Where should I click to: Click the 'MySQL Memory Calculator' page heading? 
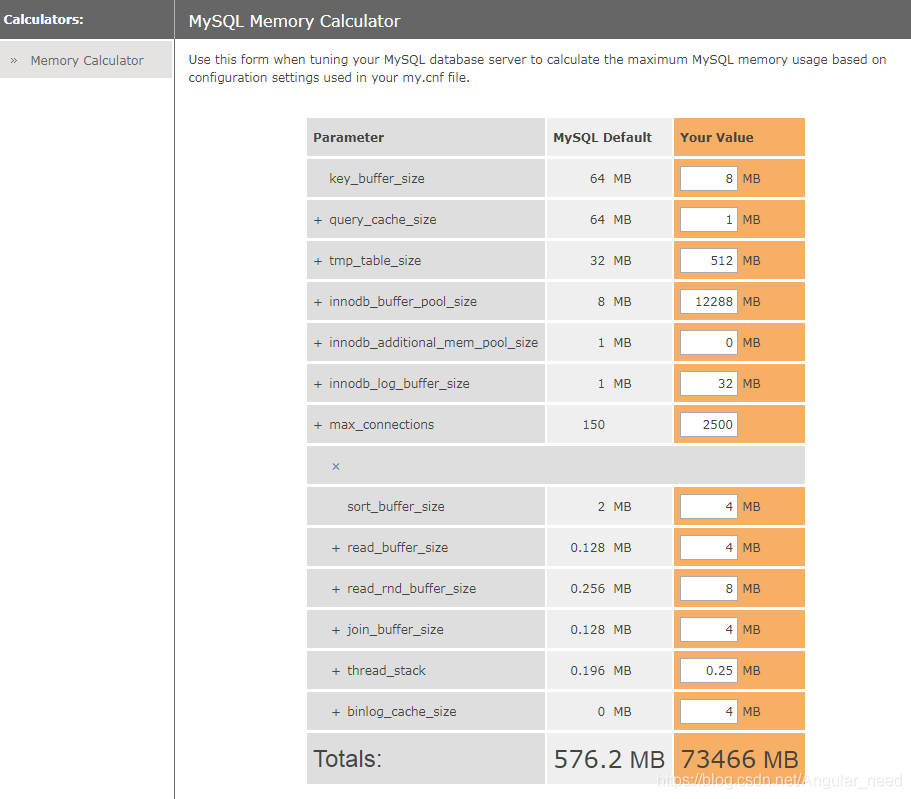(295, 21)
